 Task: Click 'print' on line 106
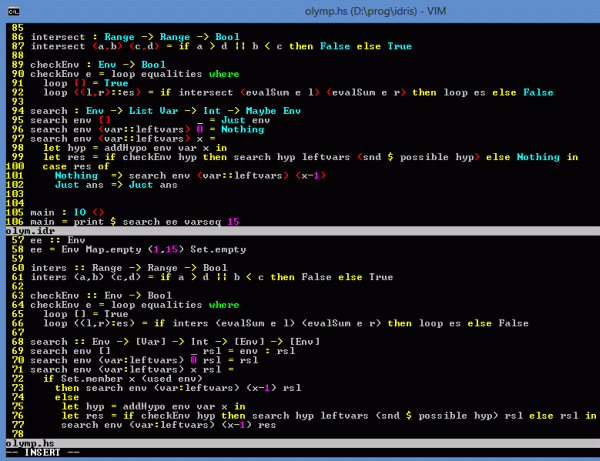pos(88,222)
